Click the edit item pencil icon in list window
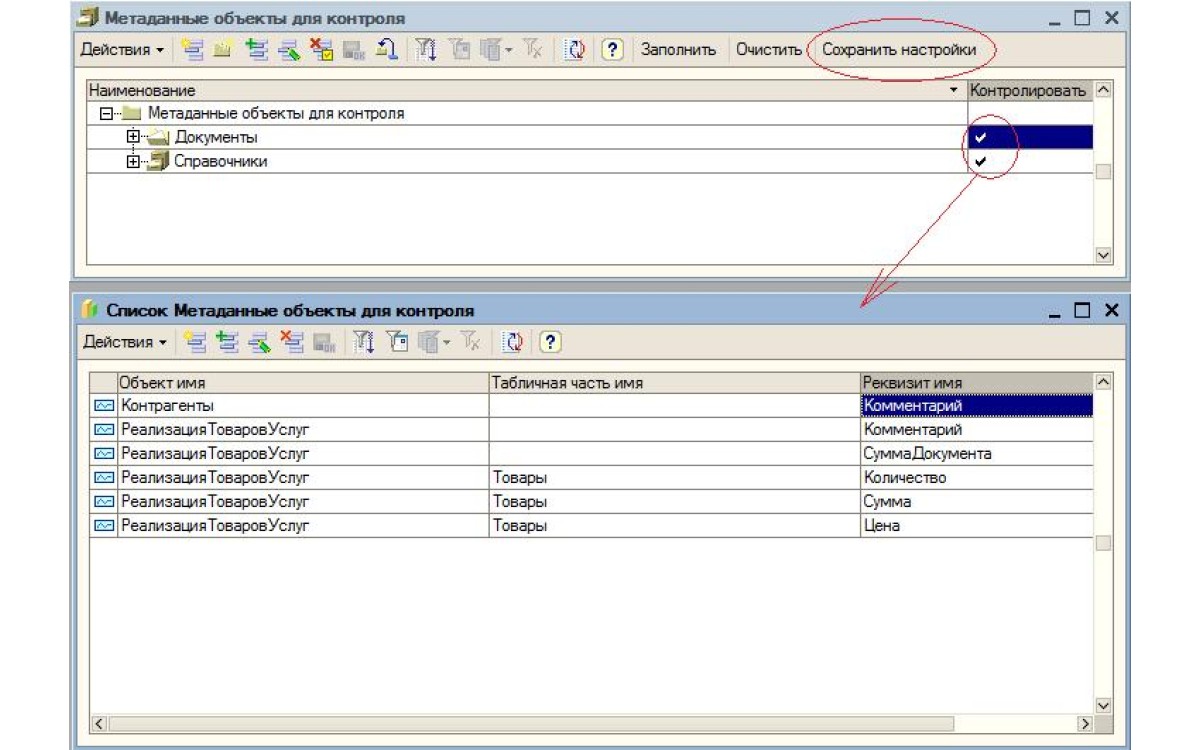The height and width of the screenshot is (750, 1200). (260, 342)
